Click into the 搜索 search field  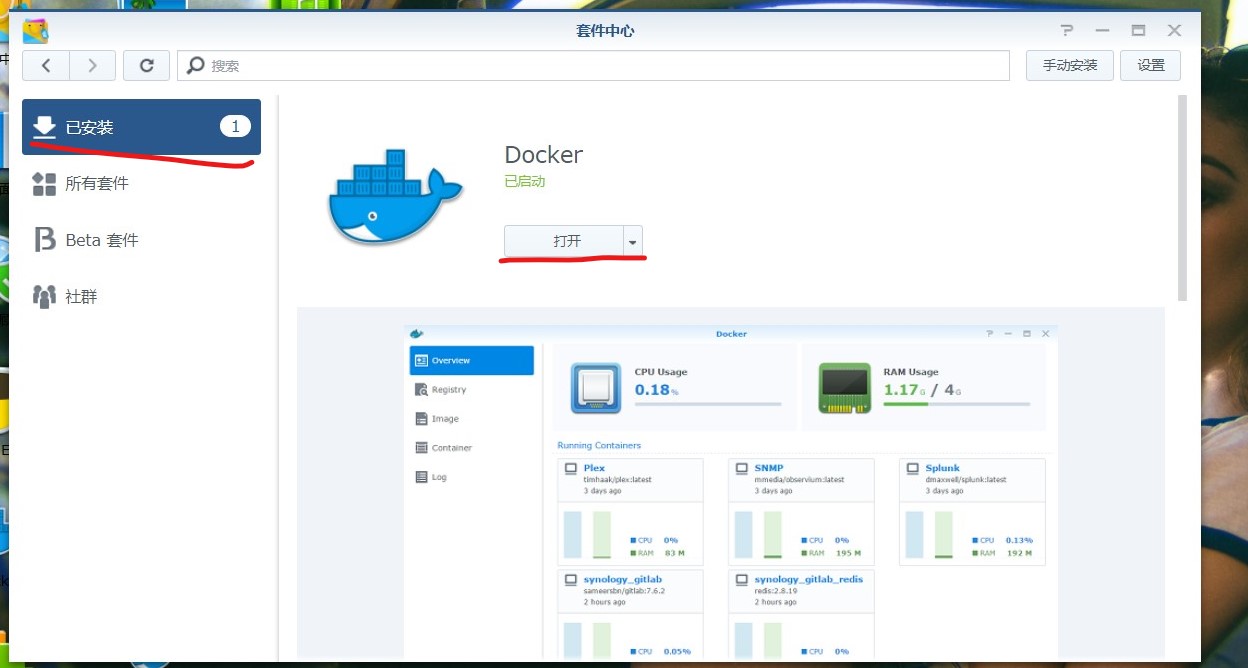594,65
